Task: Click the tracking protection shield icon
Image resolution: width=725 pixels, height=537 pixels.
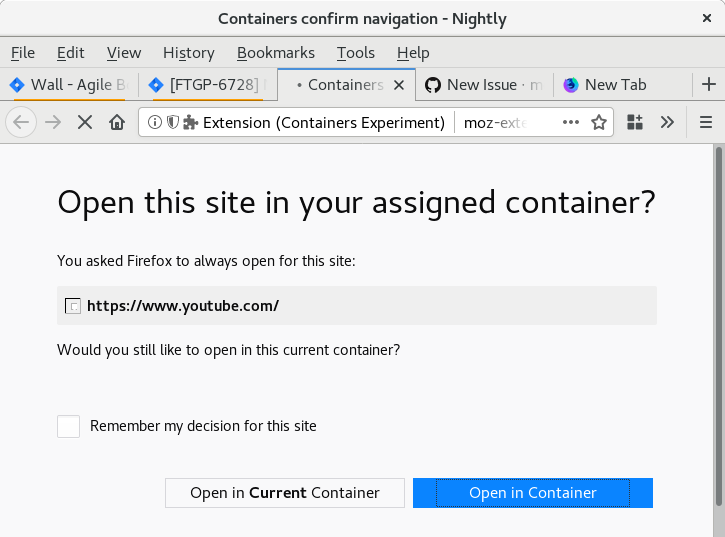Action: point(172,122)
